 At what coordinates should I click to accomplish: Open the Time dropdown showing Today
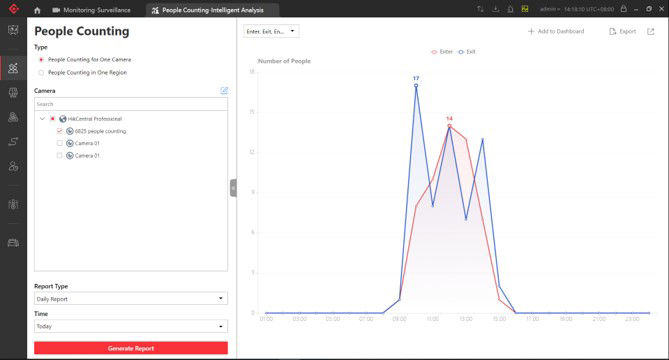point(131,326)
